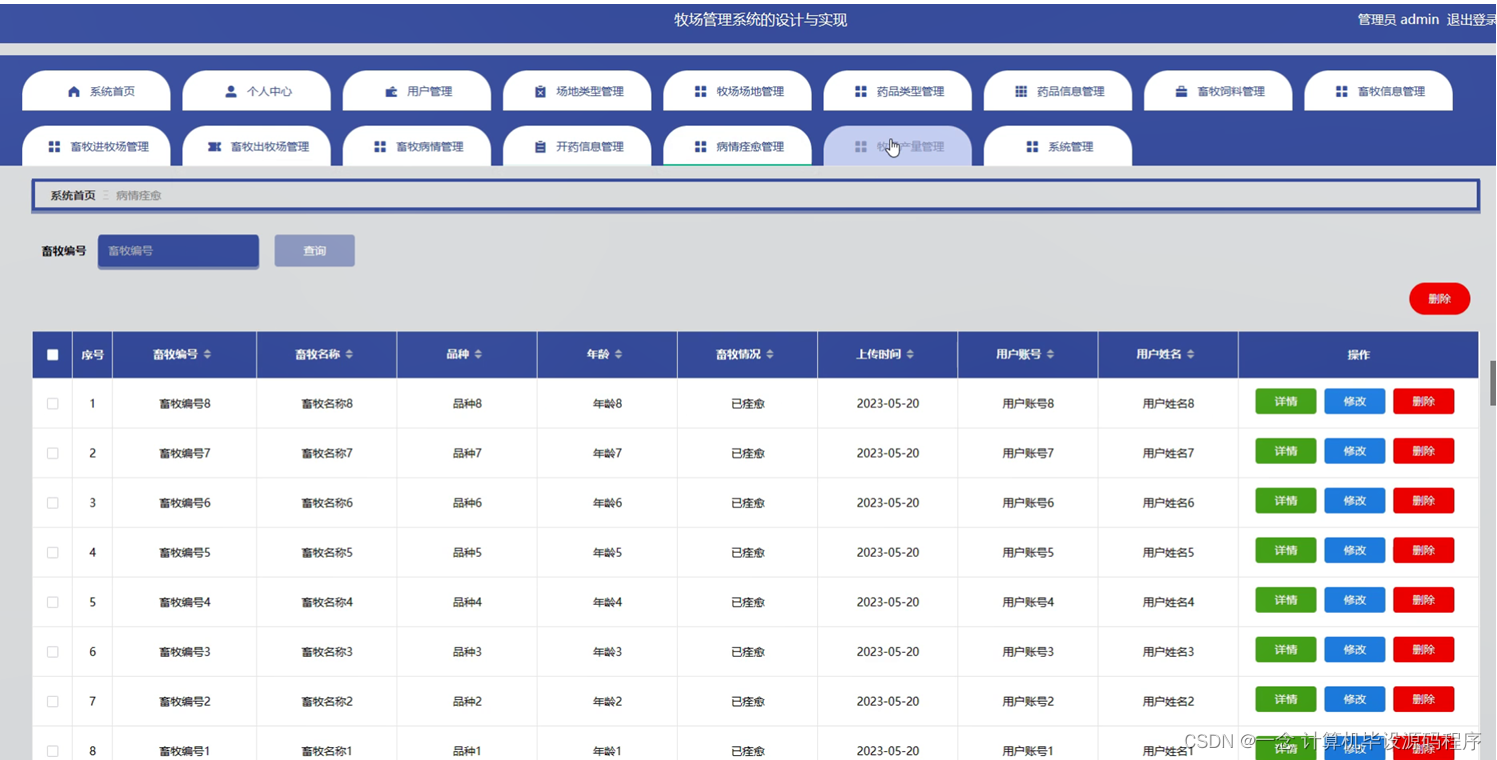The width and height of the screenshot is (1497, 760).
Task: Click the grid icon on 药品信息管理 tab
Action: pos(1021,92)
